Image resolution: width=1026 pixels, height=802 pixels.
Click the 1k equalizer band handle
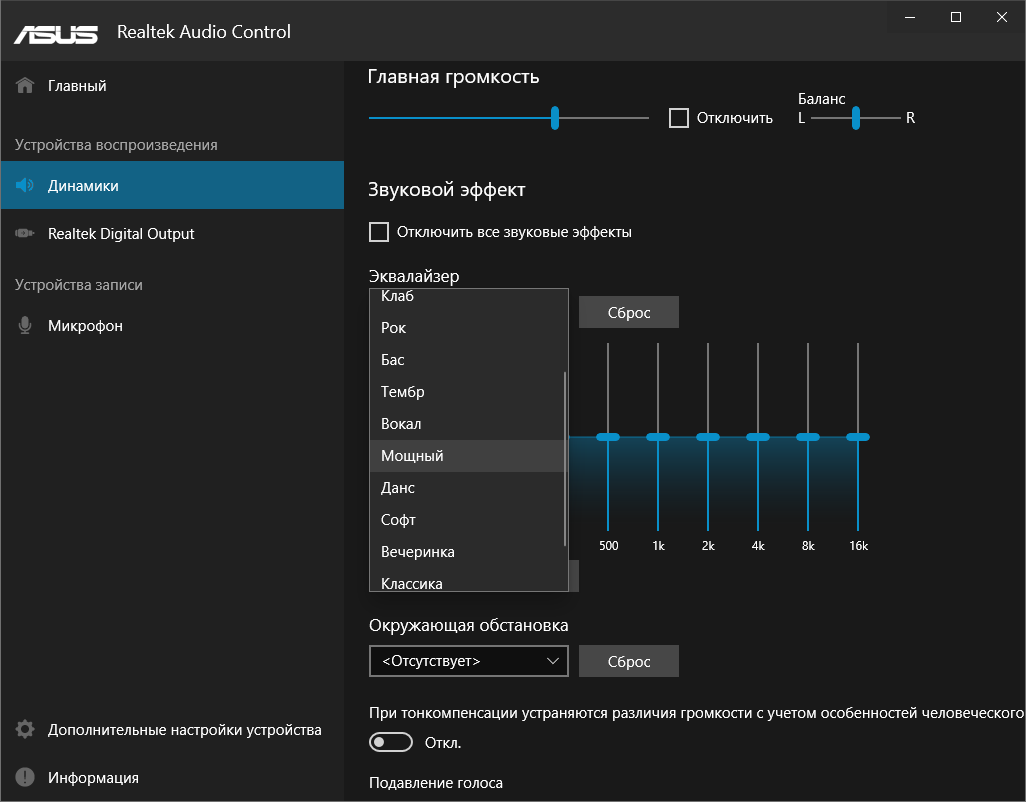tap(657, 437)
